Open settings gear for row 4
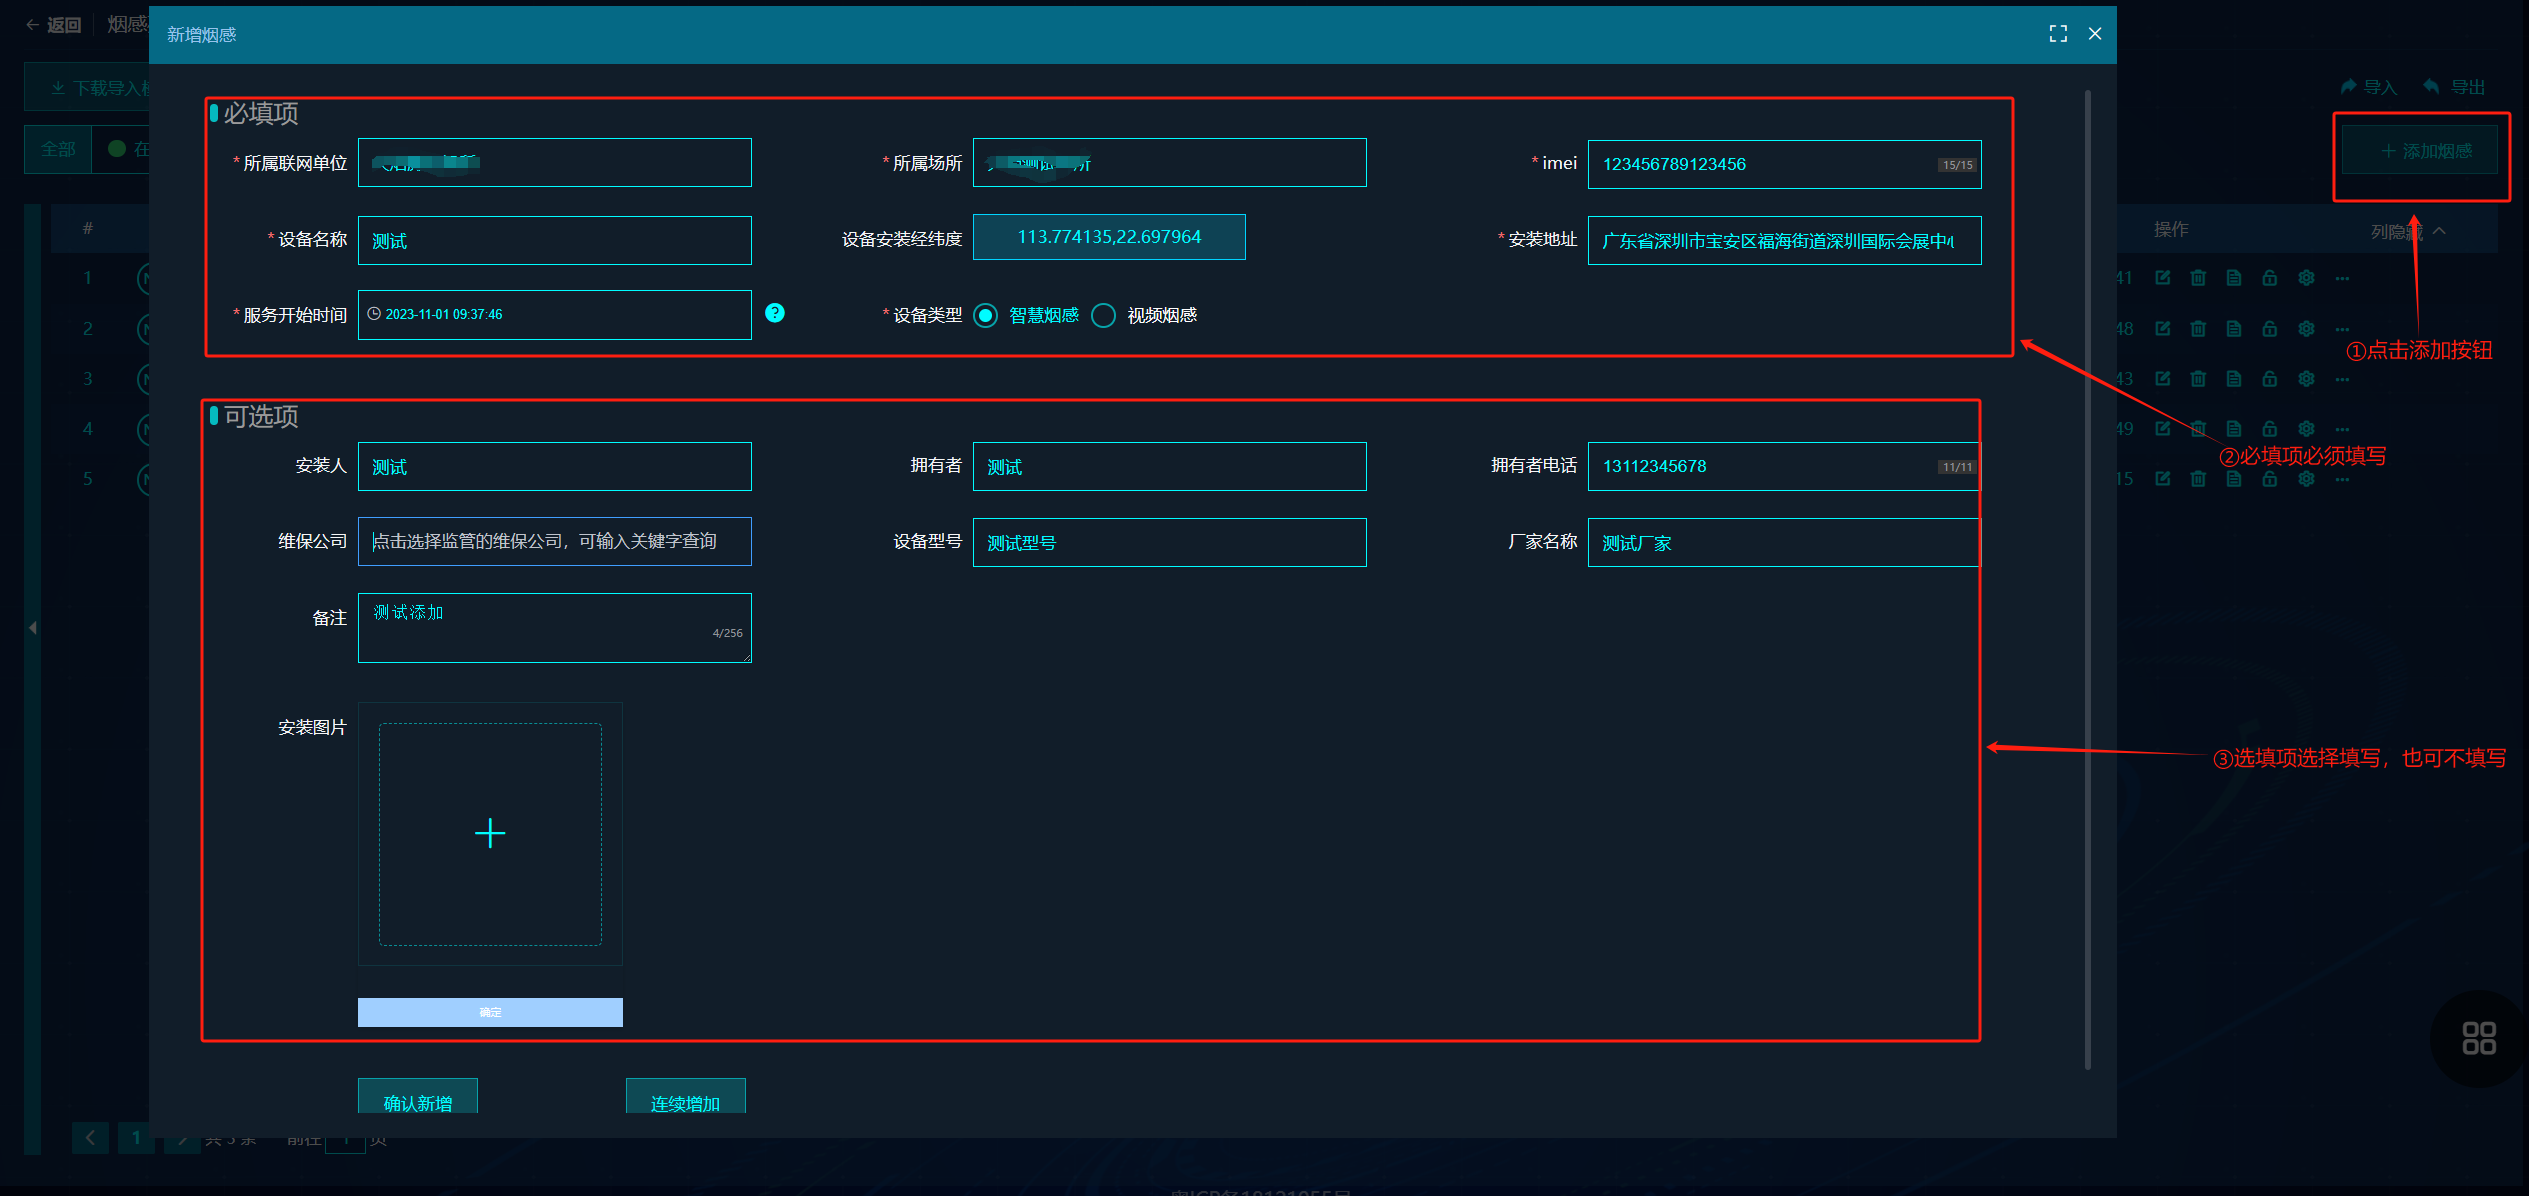 2306,428
